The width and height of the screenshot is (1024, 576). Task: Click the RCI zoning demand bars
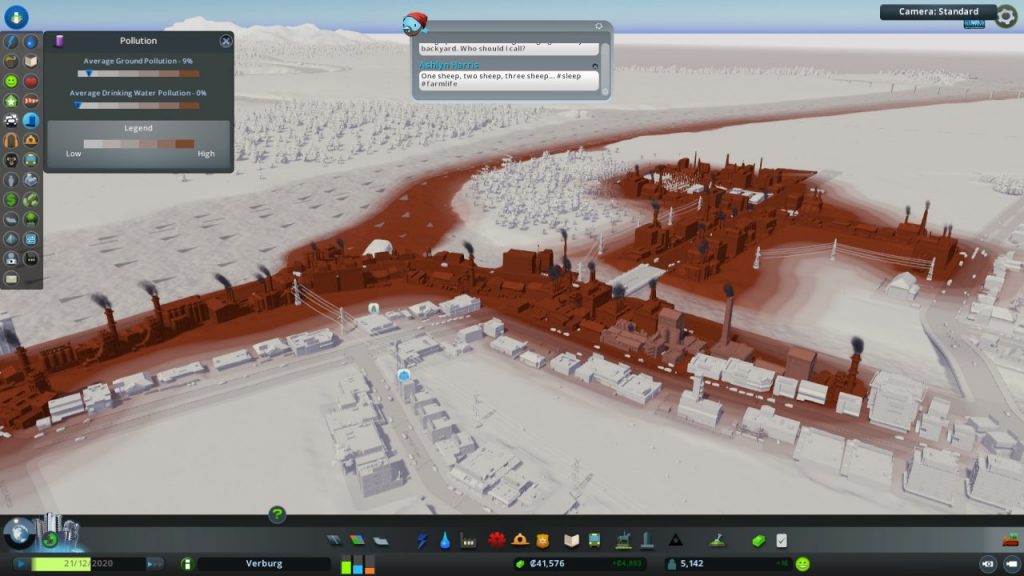coord(357,564)
